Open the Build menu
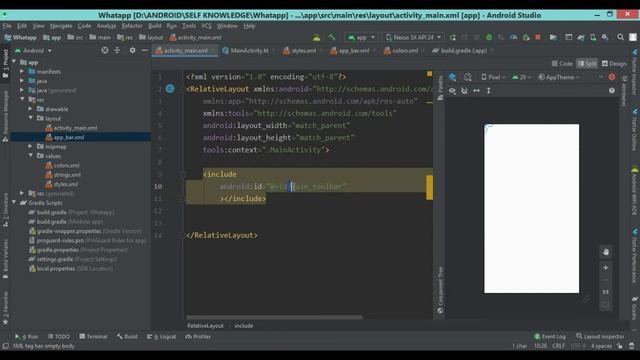This screenshot has height=360, width=640. [154, 26]
